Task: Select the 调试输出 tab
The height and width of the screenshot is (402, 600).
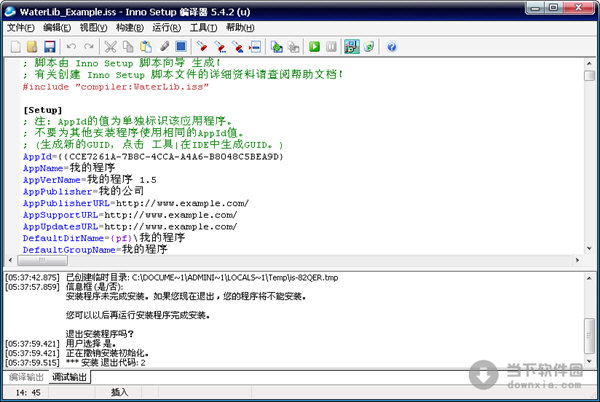Action: pyautogui.click(x=69, y=377)
